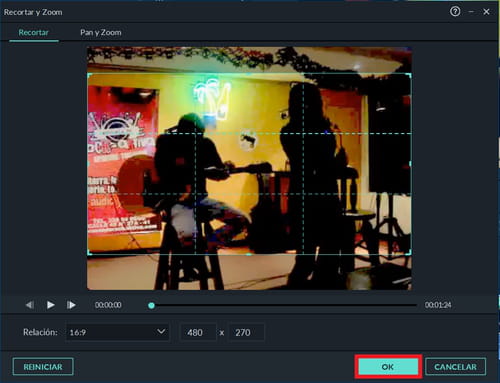Click the CANCELAR button
The height and width of the screenshot is (383, 500).
(455, 367)
